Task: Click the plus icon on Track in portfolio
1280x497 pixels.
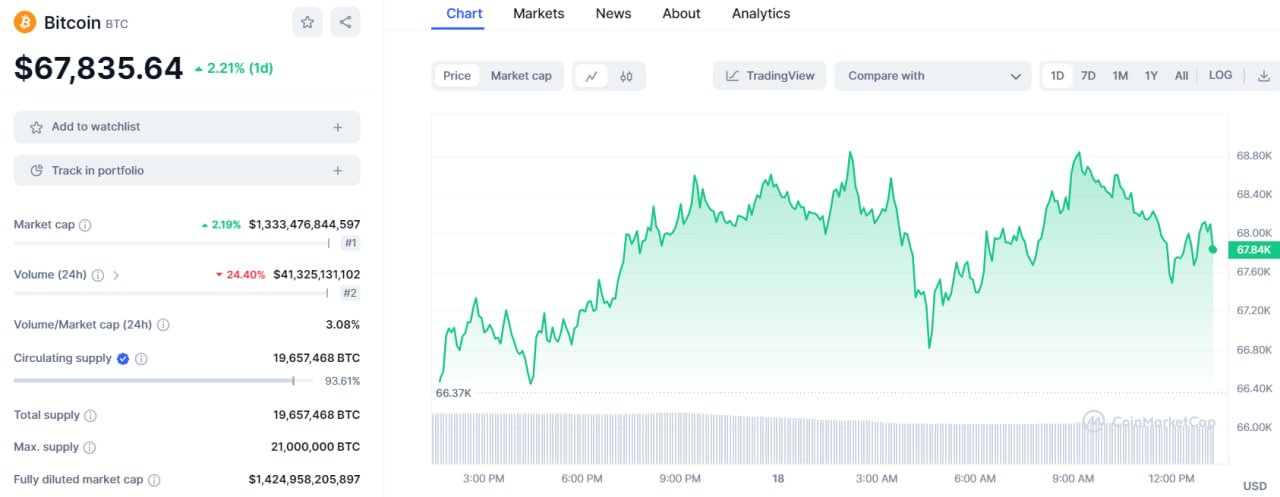Action: click(x=338, y=171)
